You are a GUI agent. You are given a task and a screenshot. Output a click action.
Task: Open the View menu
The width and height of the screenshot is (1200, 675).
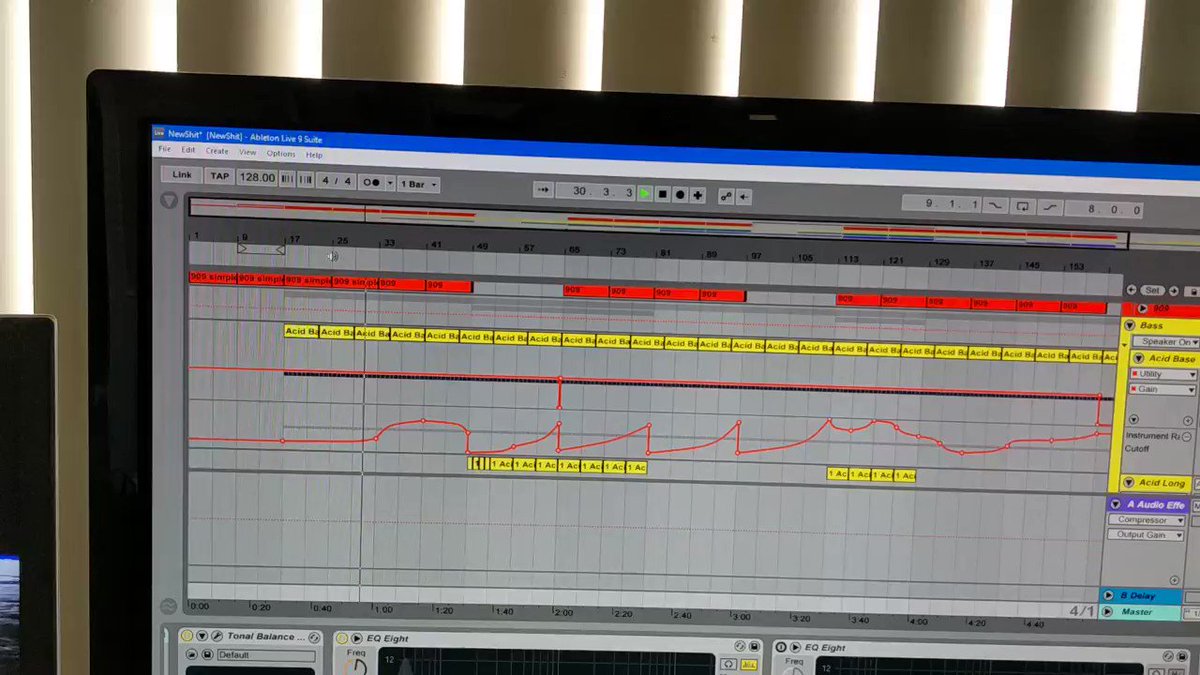(247, 152)
